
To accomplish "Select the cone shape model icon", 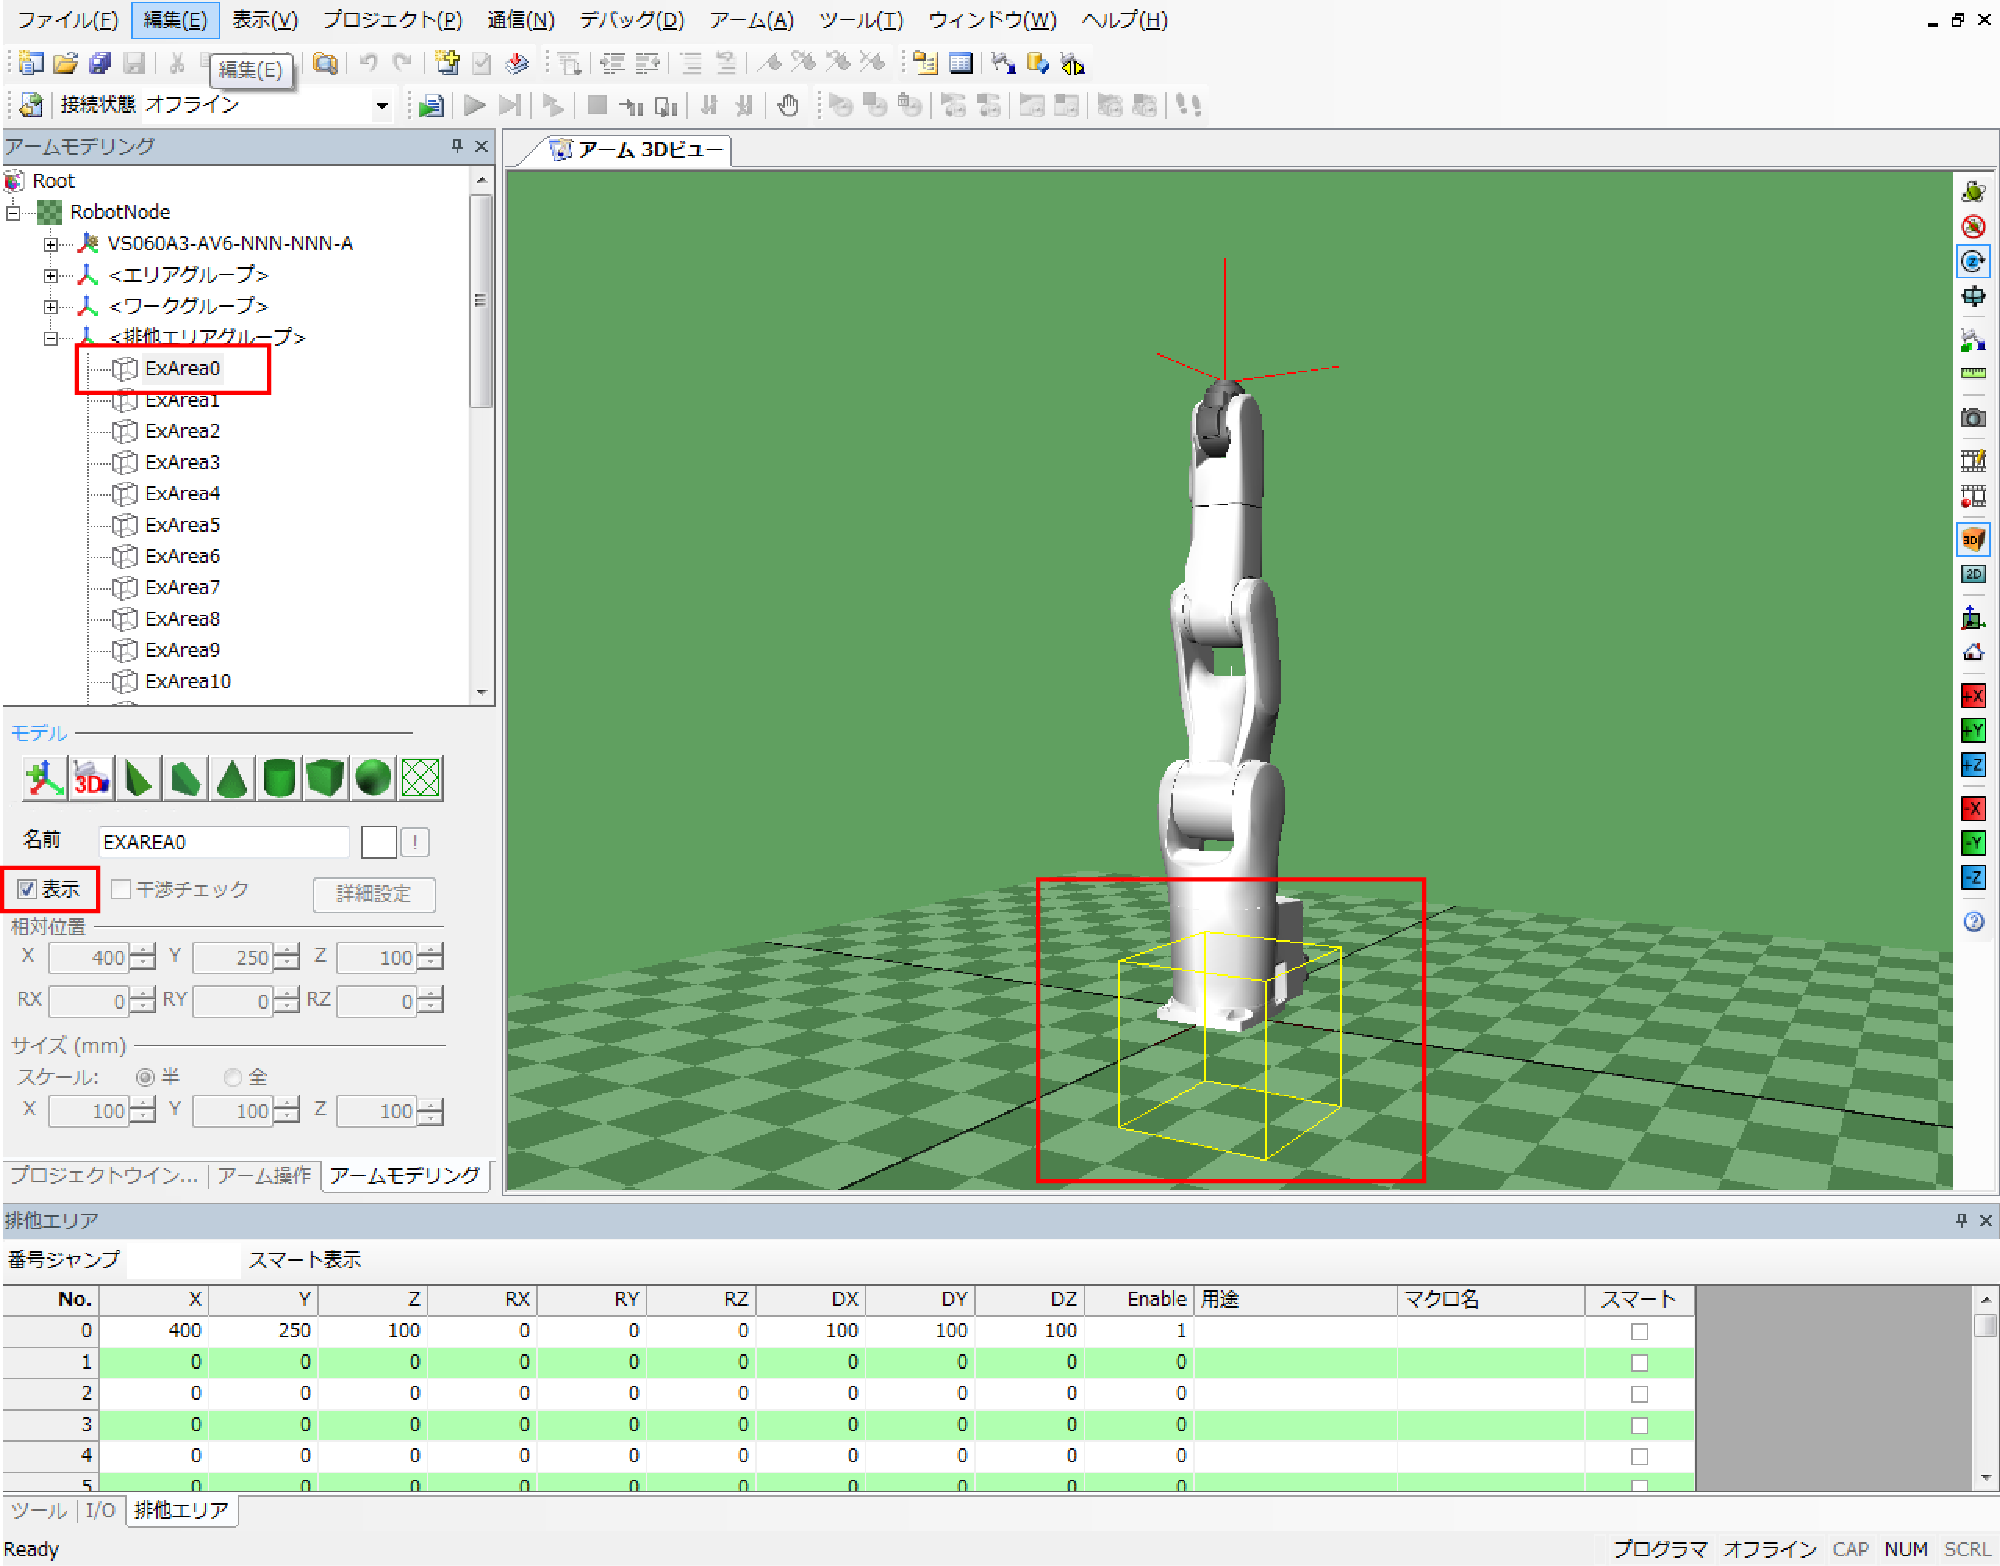I will pyautogui.click(x=232, y=778).
